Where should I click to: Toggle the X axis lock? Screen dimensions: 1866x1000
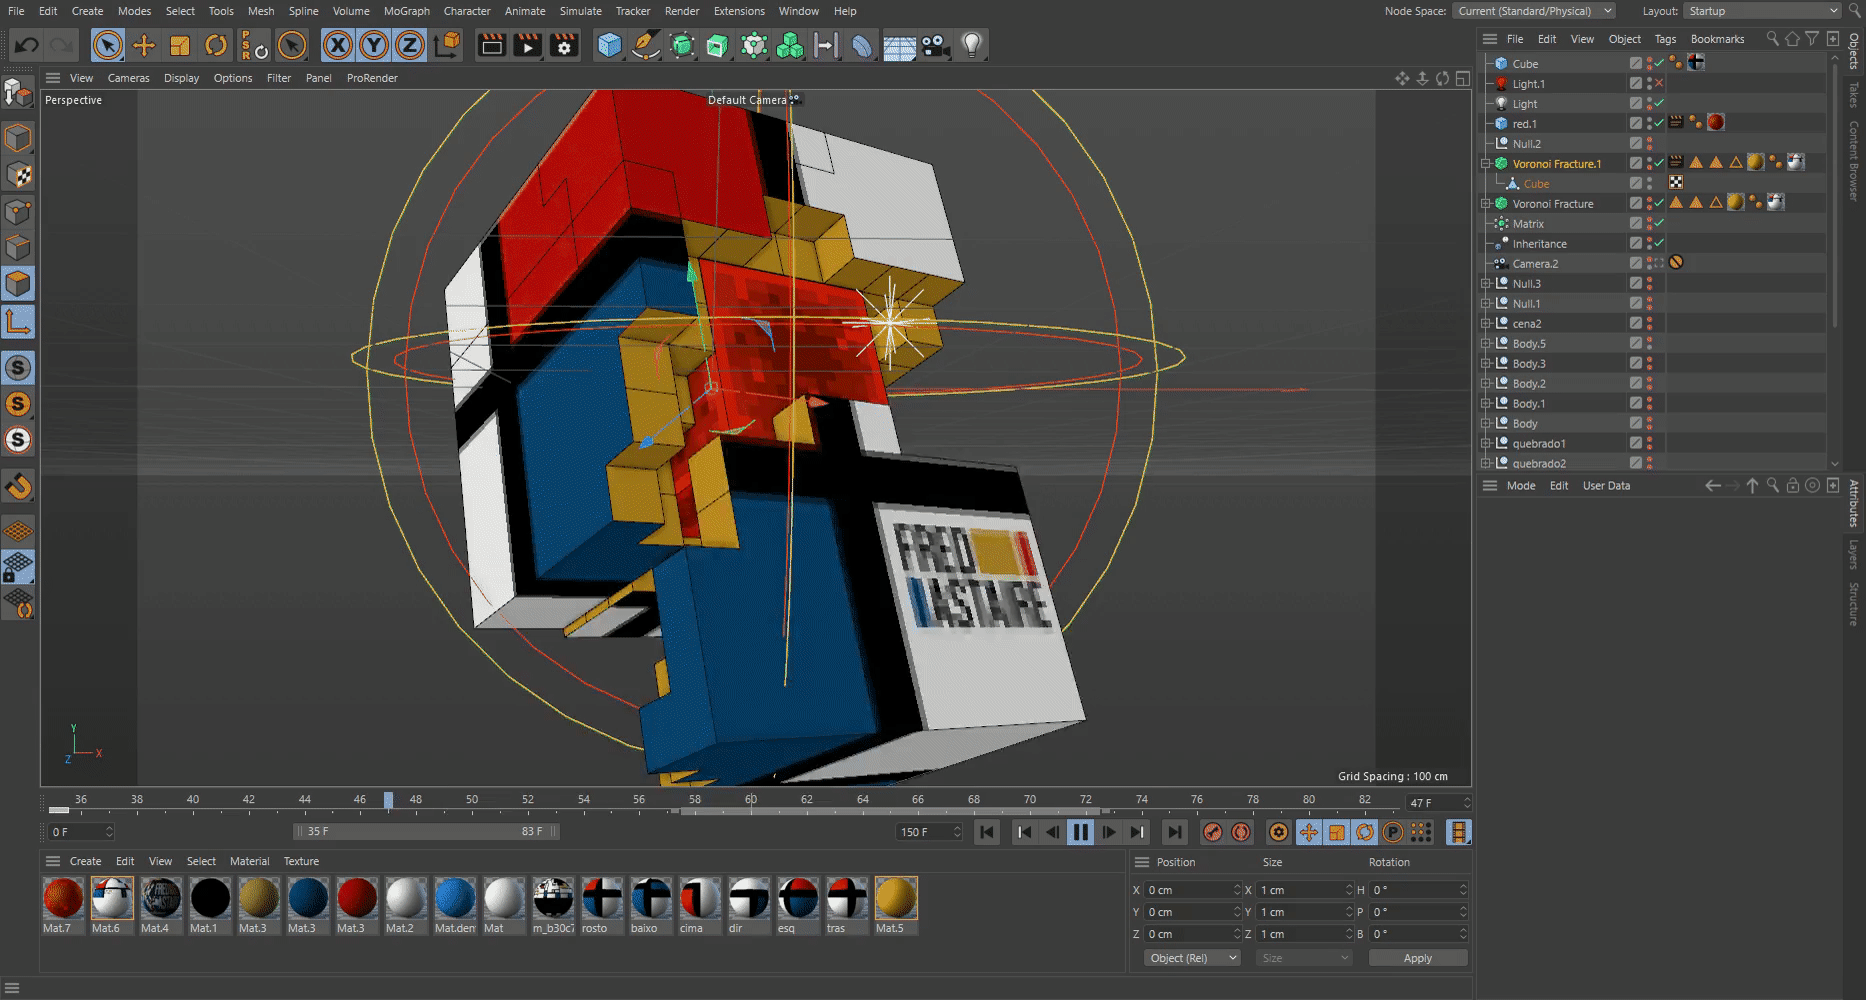click(338, 45)
